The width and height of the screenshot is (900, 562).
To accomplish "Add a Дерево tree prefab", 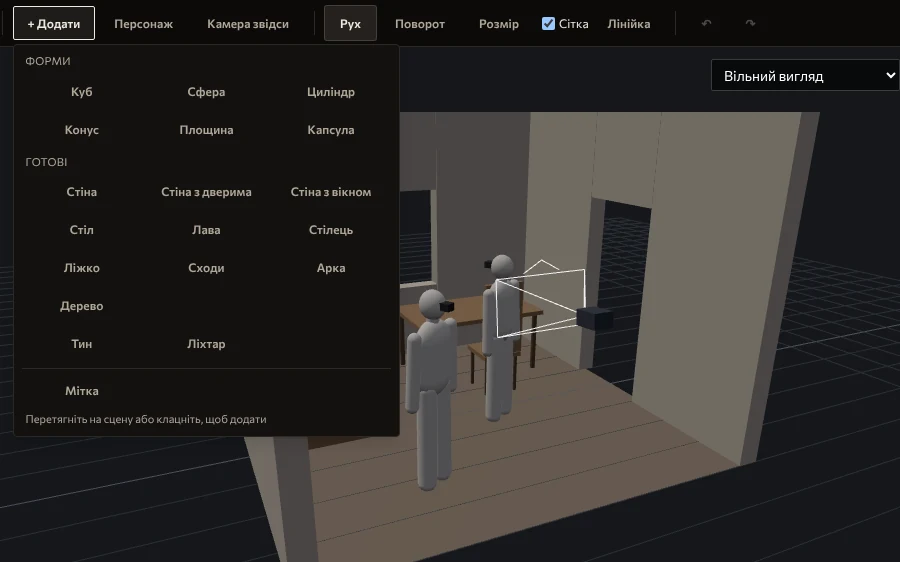I will pos(82,306).
